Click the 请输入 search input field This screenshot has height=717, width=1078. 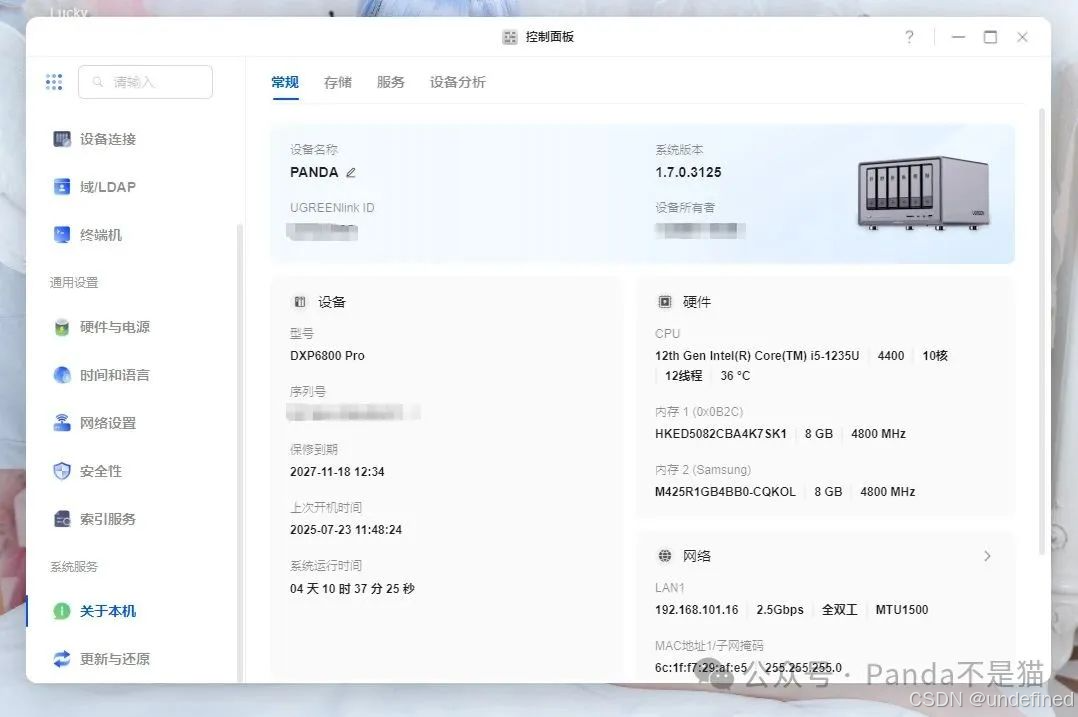point(145,82)
